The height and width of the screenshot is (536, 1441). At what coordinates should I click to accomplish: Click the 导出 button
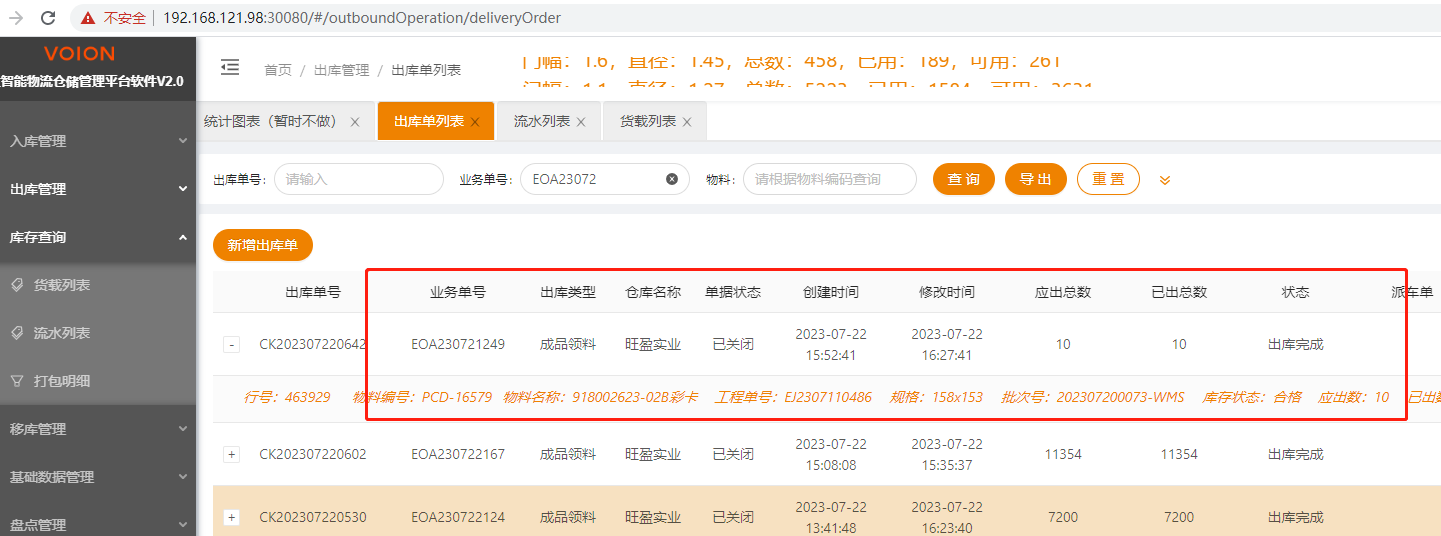pos(1036,179)
